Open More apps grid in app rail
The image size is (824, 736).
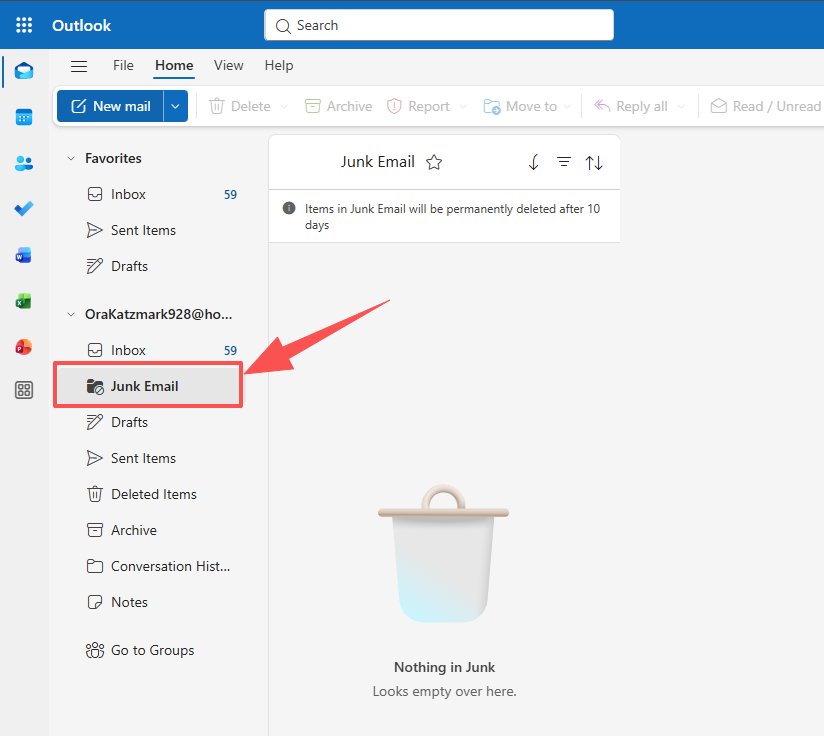[24, 390]
